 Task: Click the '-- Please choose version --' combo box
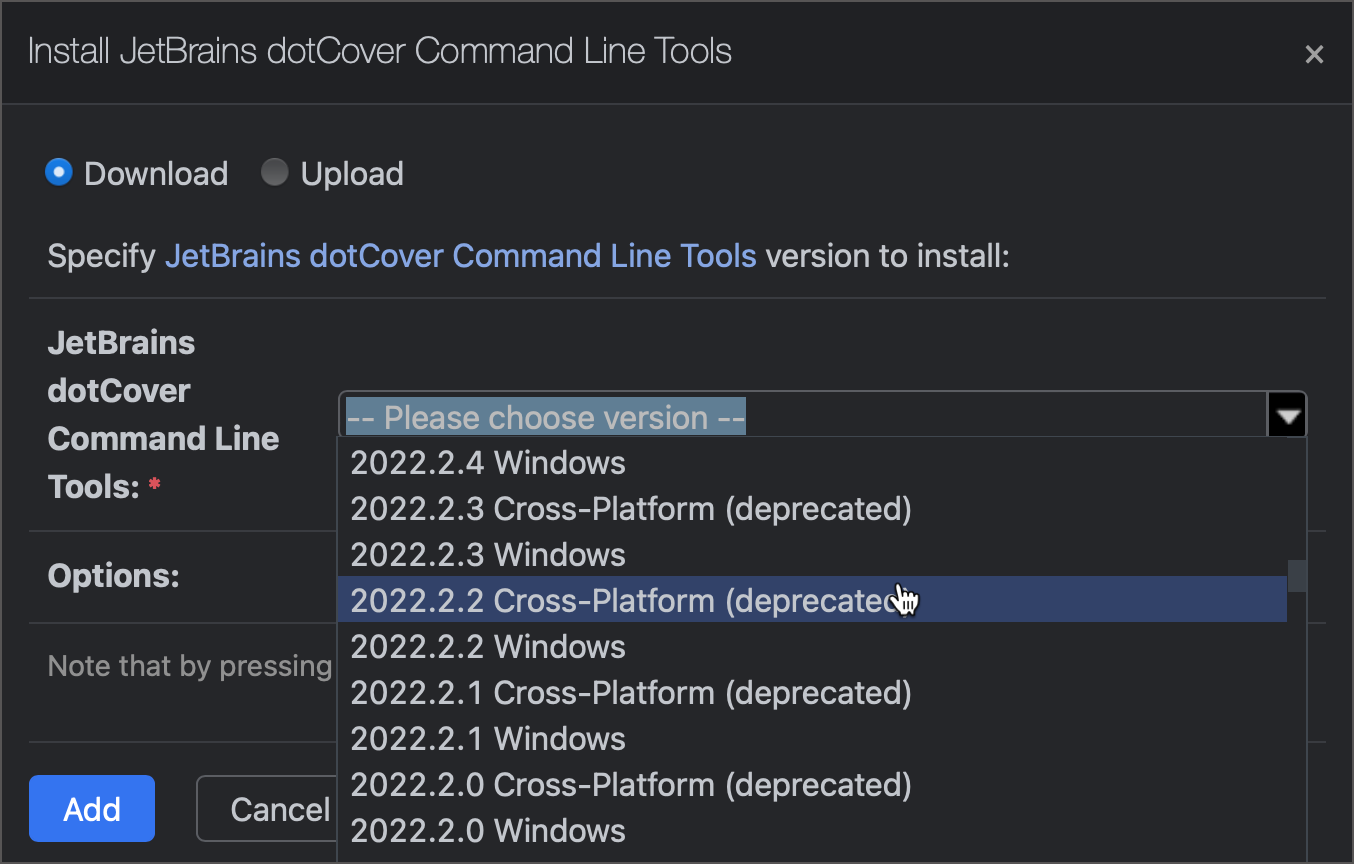coord(545,416)
